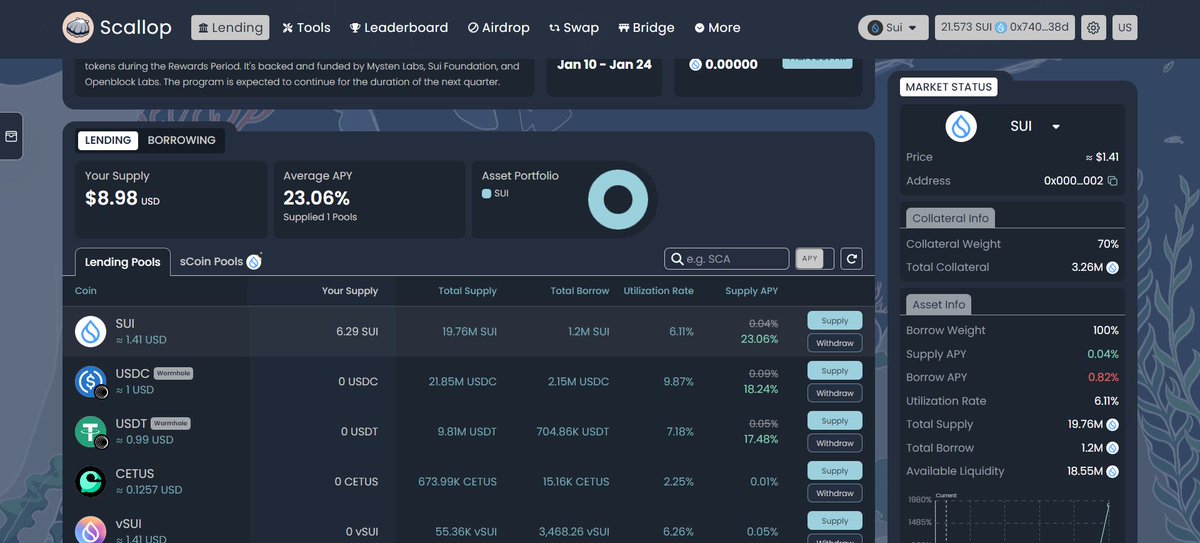Click the vSUI coin icon
Viewport: 1200px width, 543px height.
[x=91, y=530]
